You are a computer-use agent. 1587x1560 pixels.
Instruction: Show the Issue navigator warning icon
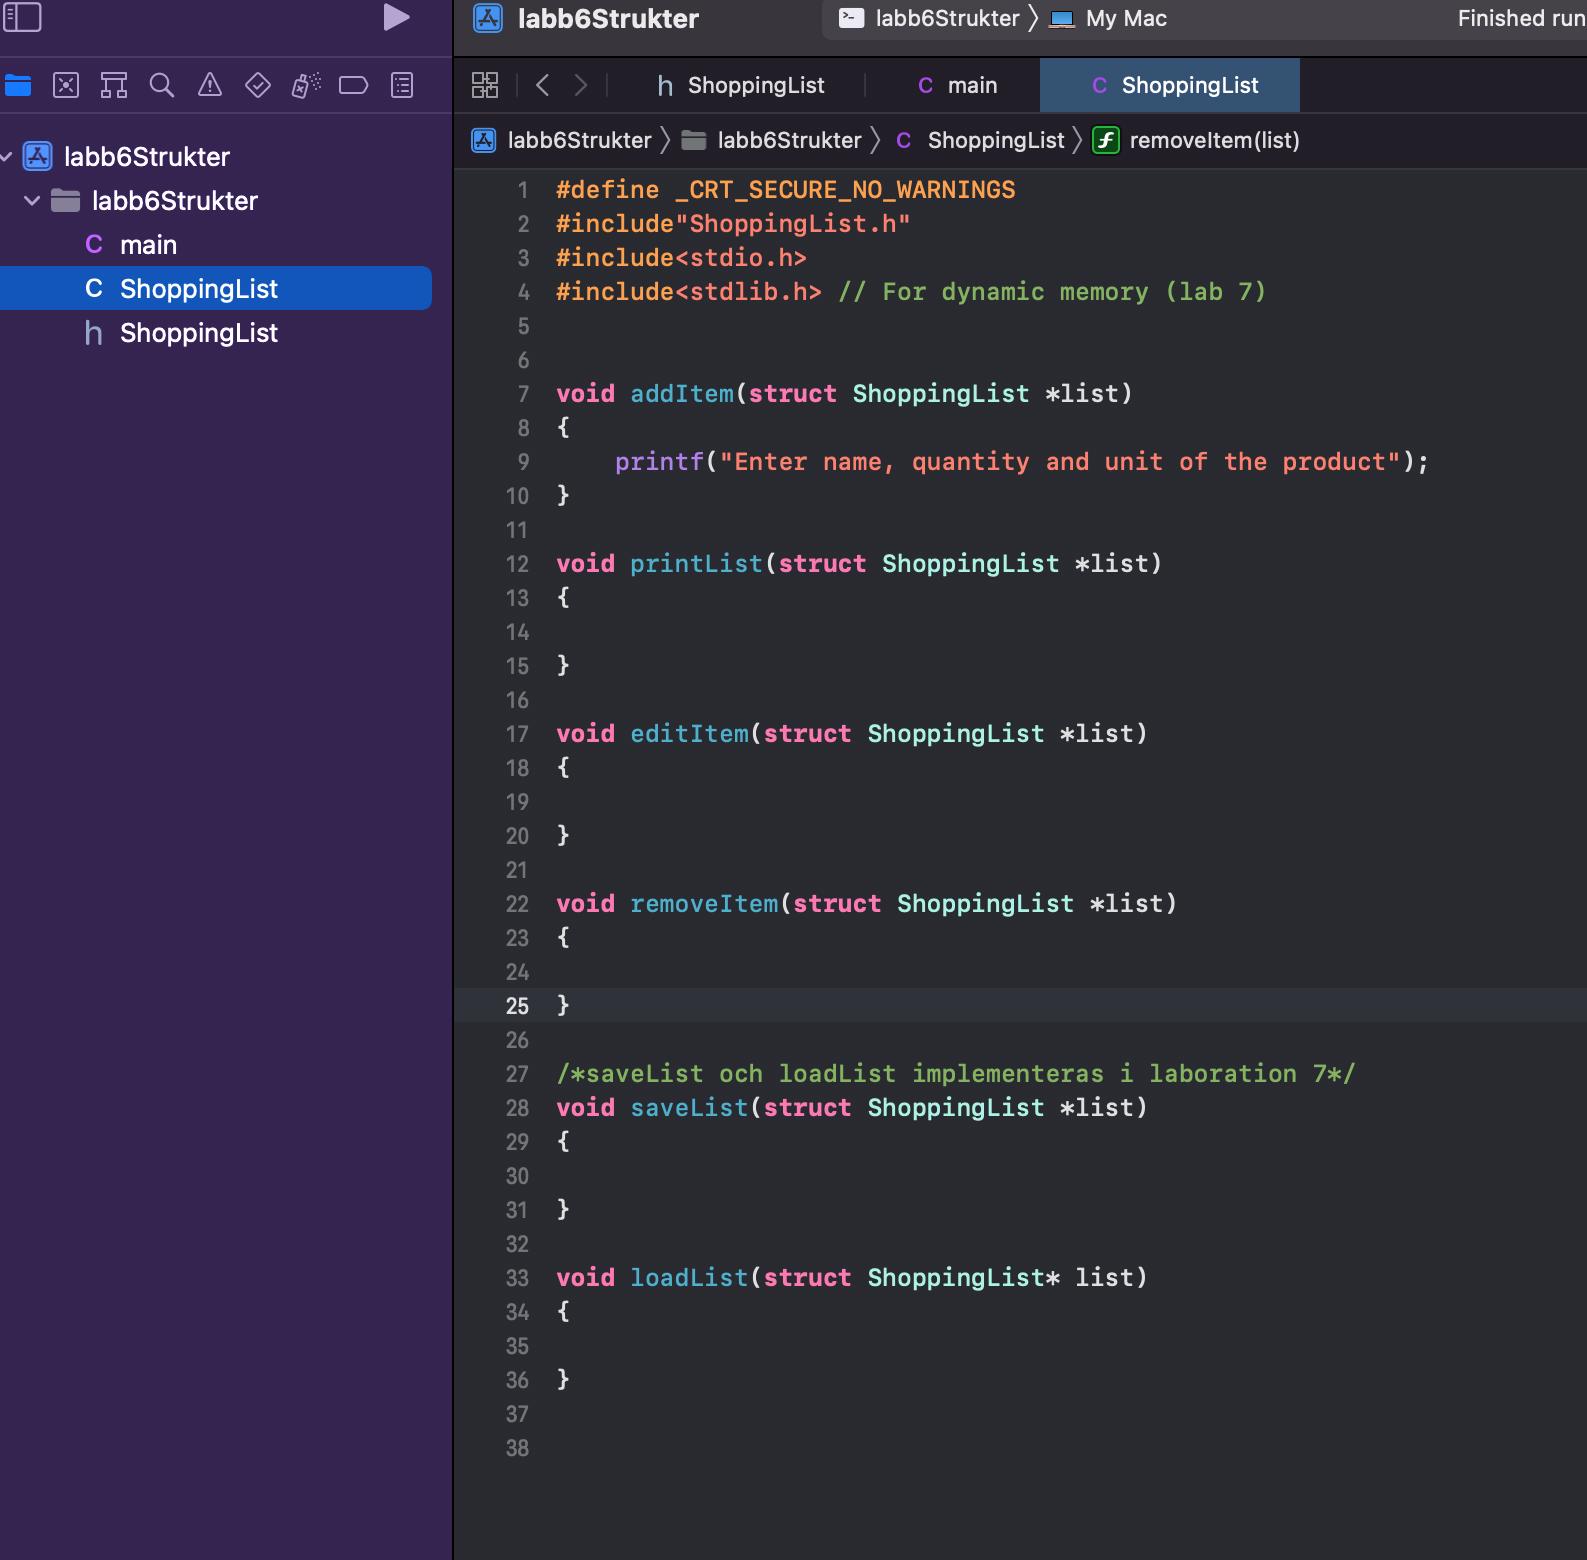[x=210, y=86]
